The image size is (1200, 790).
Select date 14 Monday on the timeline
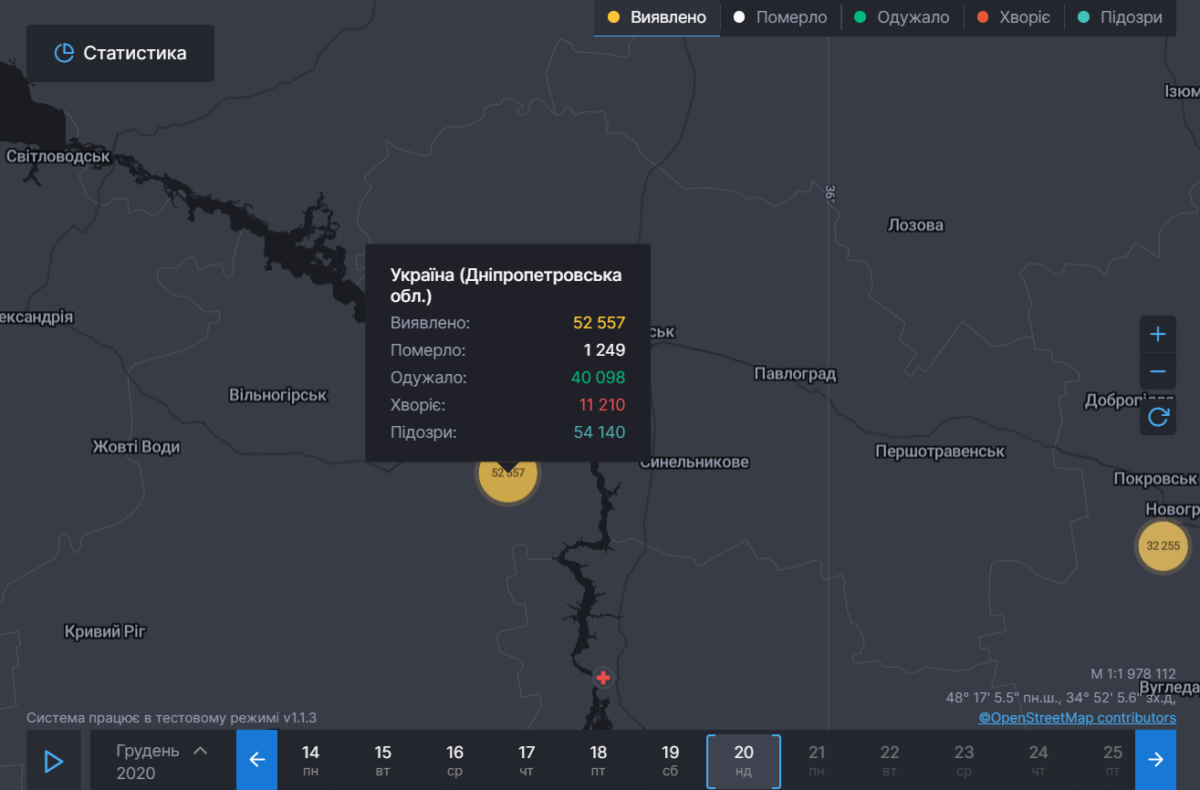pyautogui.click(x=311, y=761)
